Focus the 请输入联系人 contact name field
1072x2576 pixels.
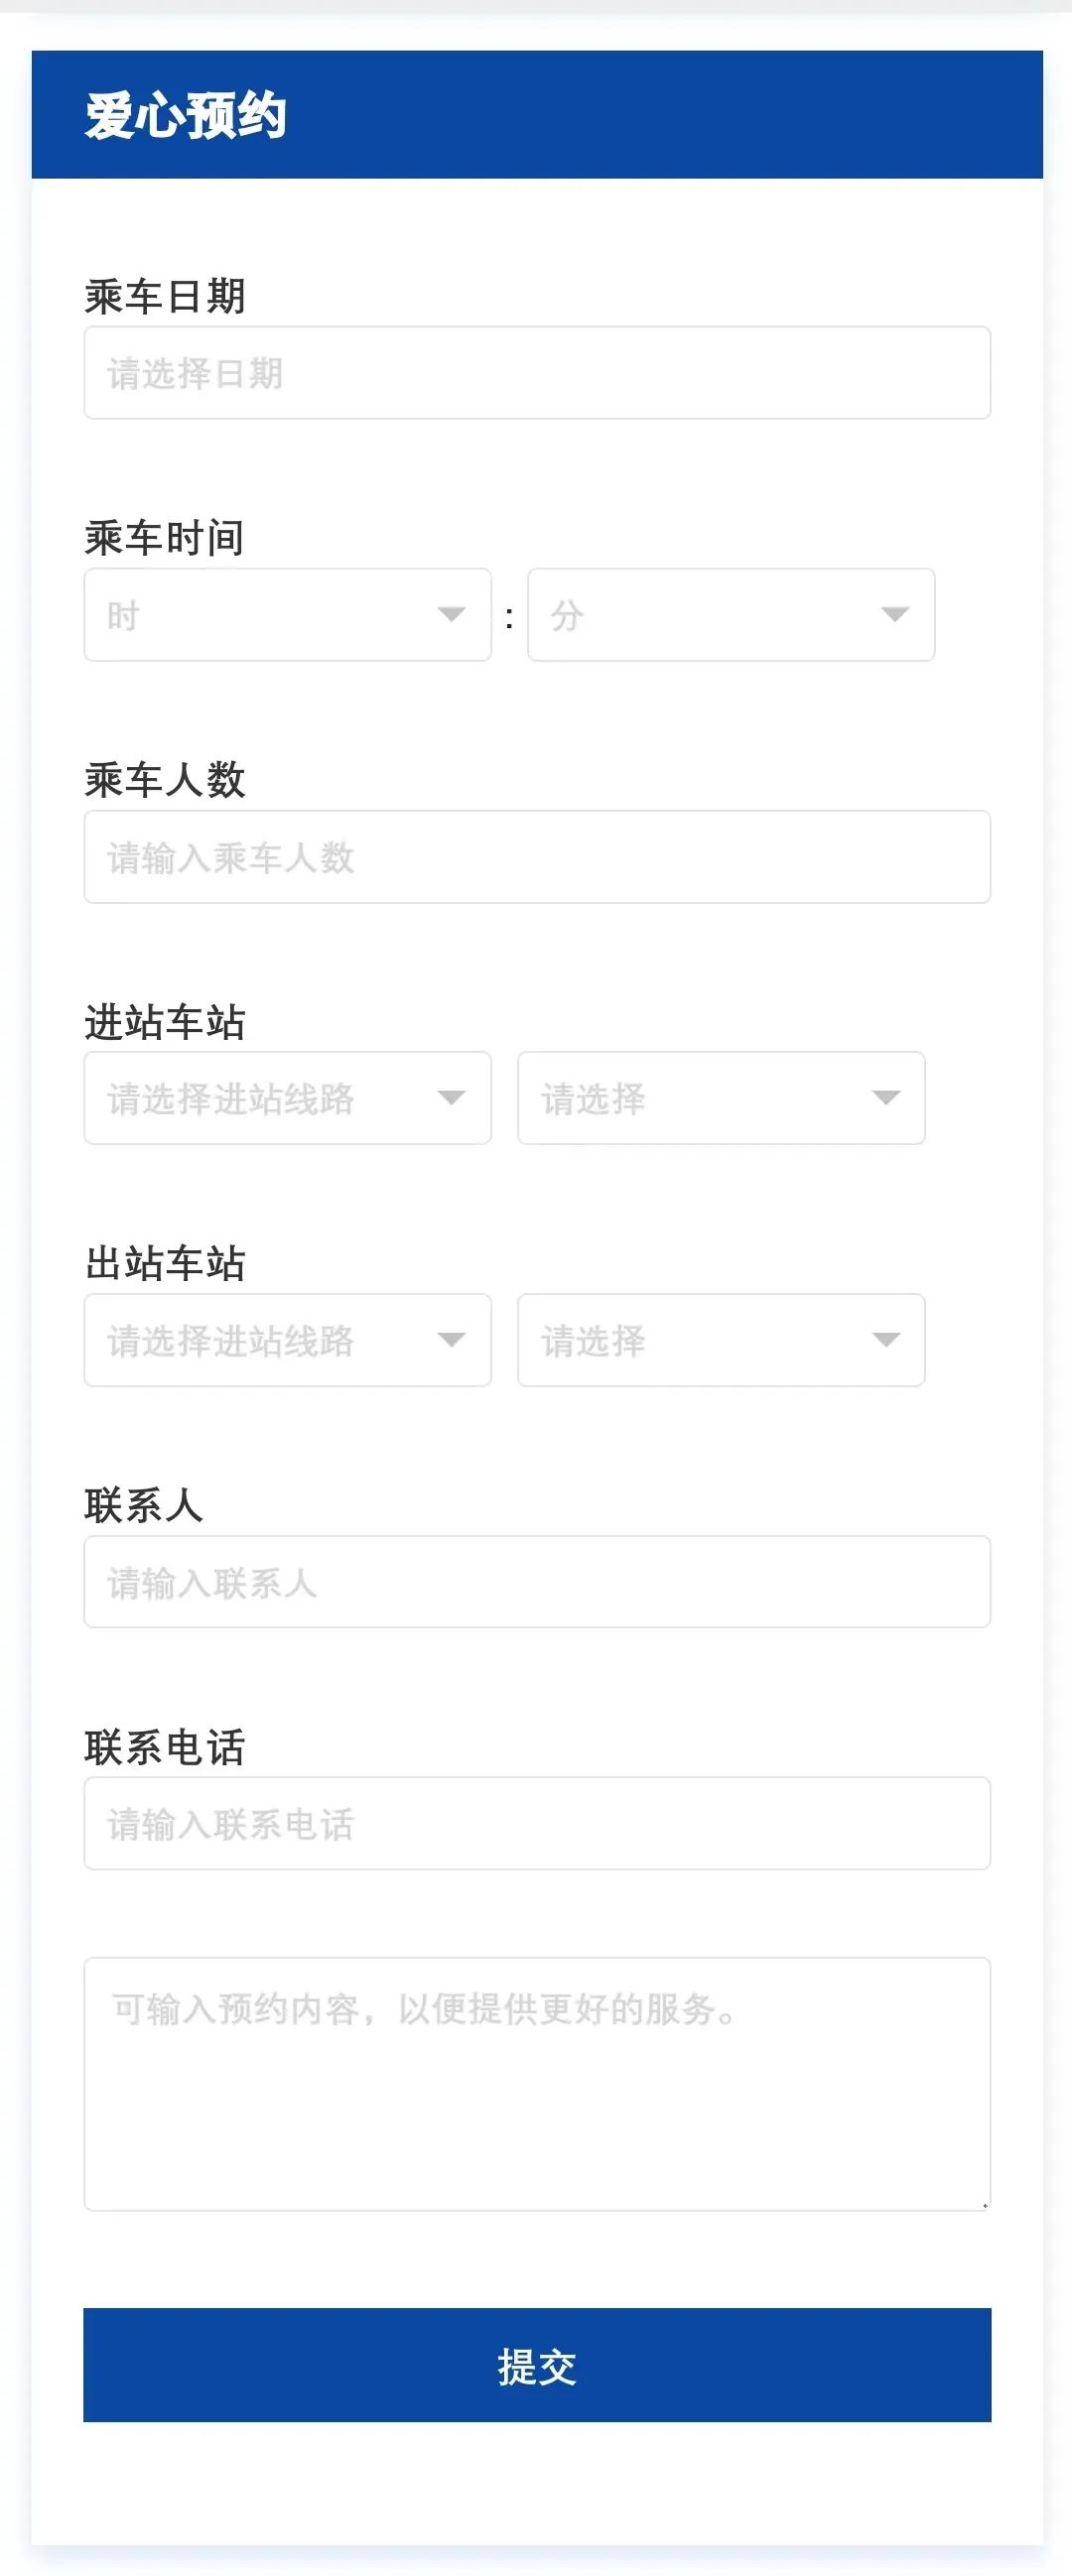pos(537,1582)
